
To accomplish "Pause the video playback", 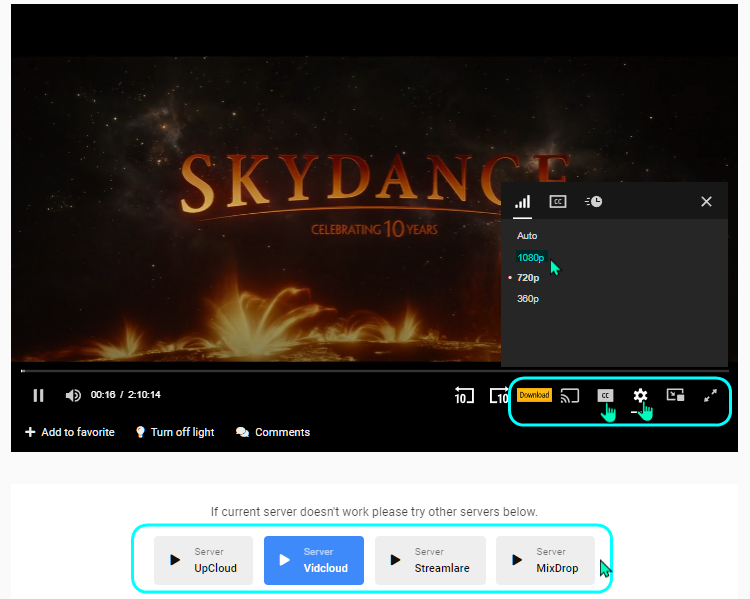I will (39, 395).
